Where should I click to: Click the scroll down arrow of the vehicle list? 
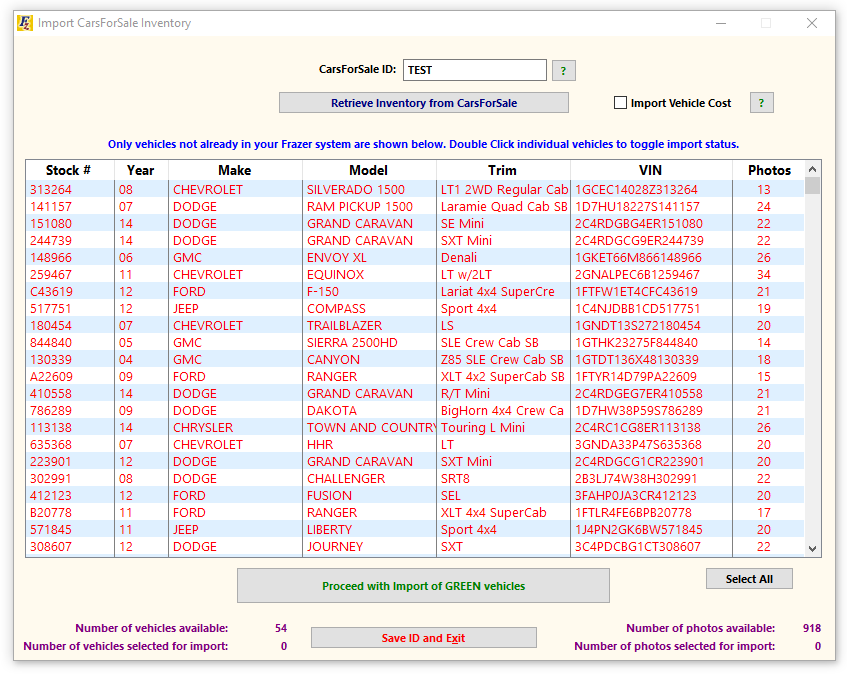tap(812, 549)
